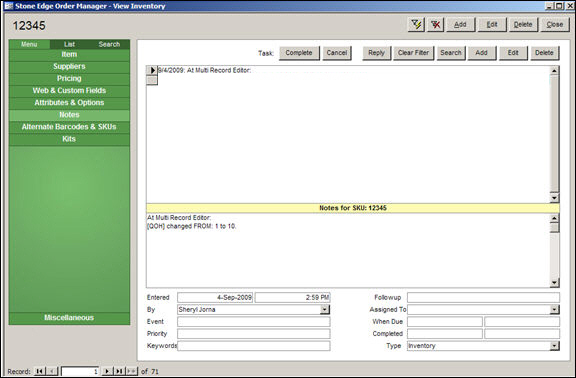
Task: Click the Entered time field
Action: (292, 298)
